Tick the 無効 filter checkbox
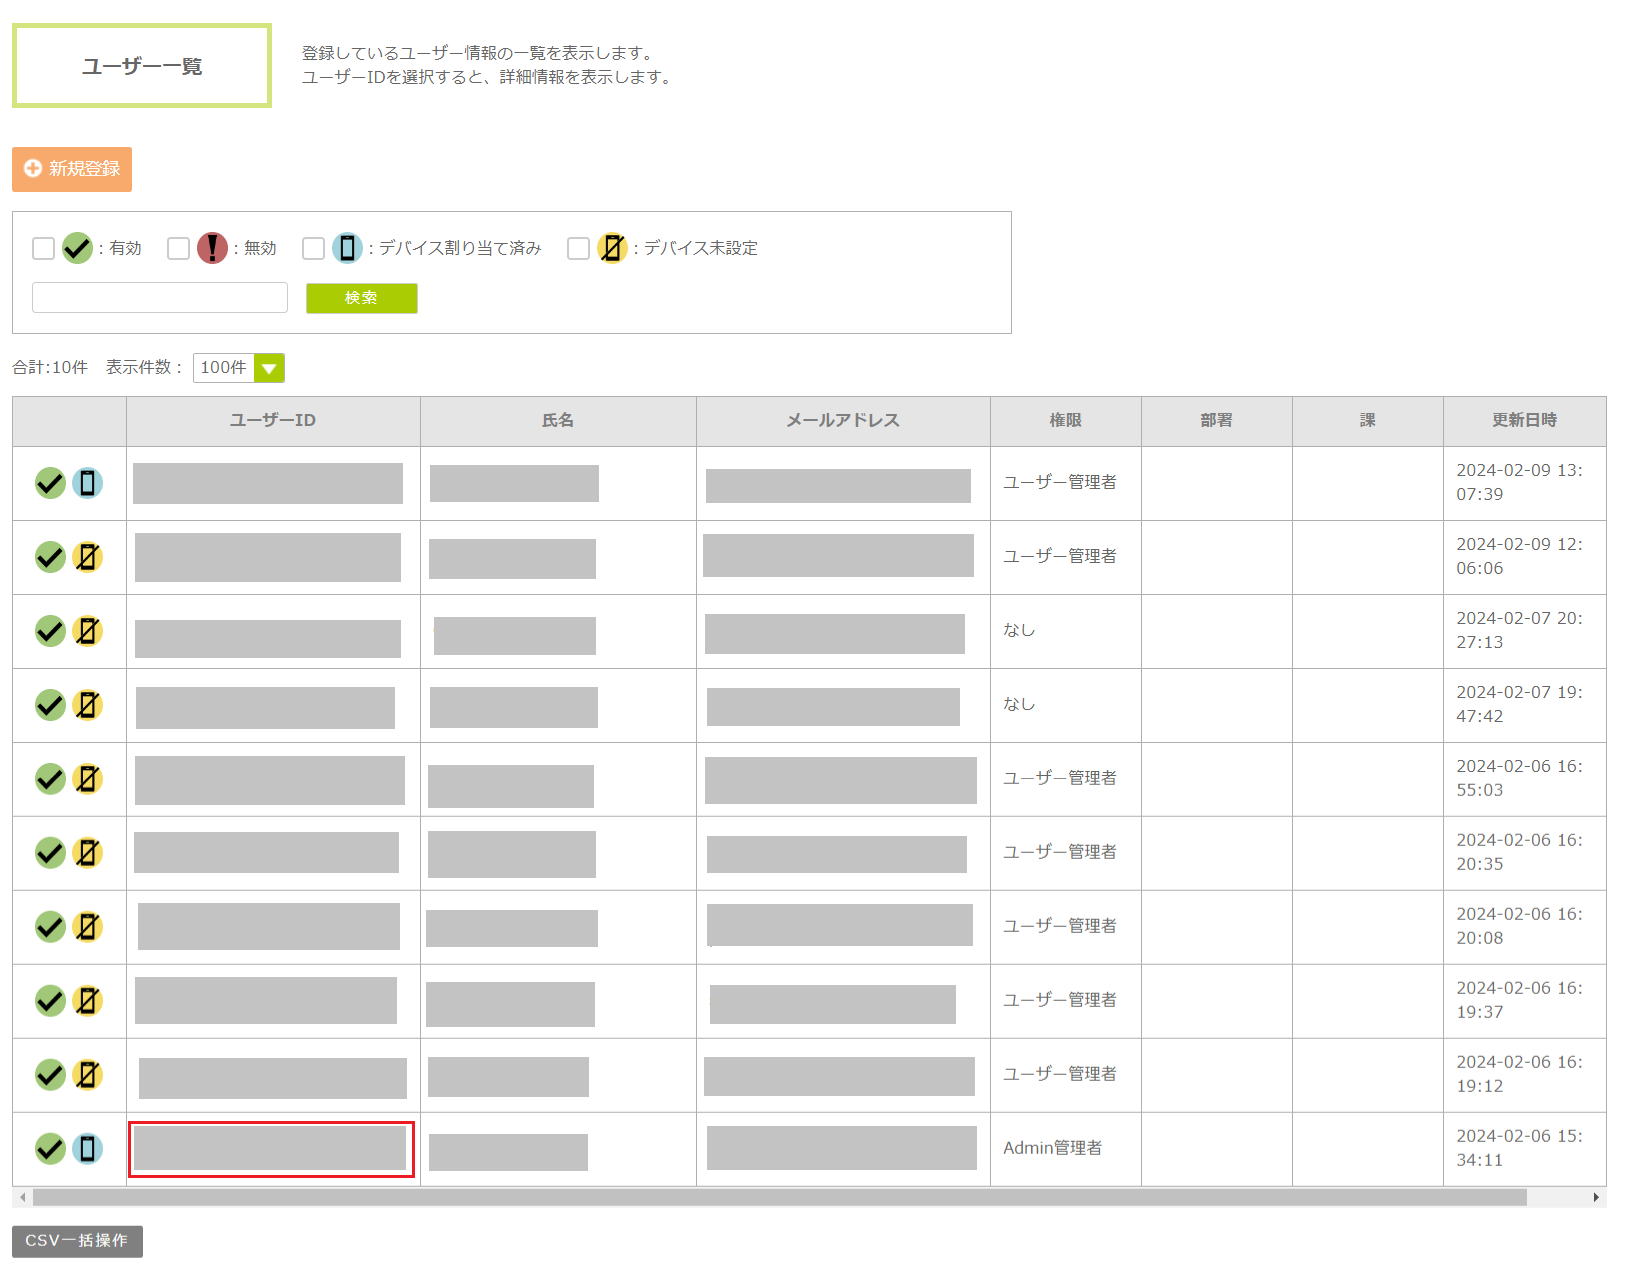Screen dimensions: 1632x1263 tap(178, 248)
